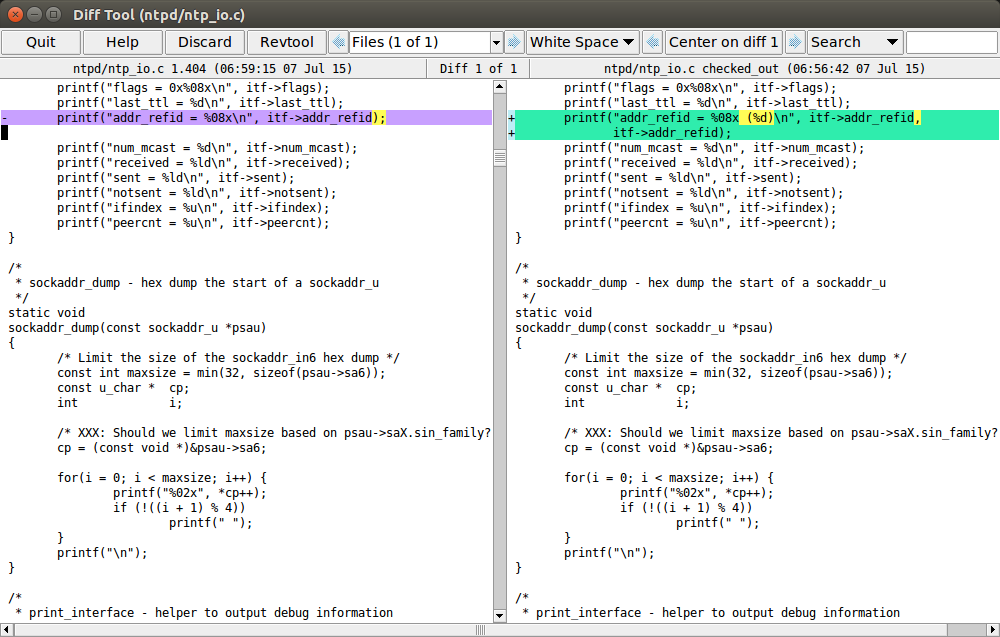The image size is (1000, 637).
Task: Click the vertical scrollbar up arrow
Action: pyautogui.click(x=500, y=86)
